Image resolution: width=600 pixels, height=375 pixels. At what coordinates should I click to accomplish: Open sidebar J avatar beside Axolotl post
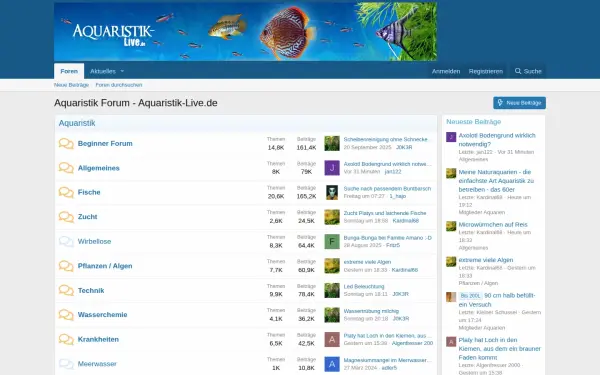[x=451, y=137]
